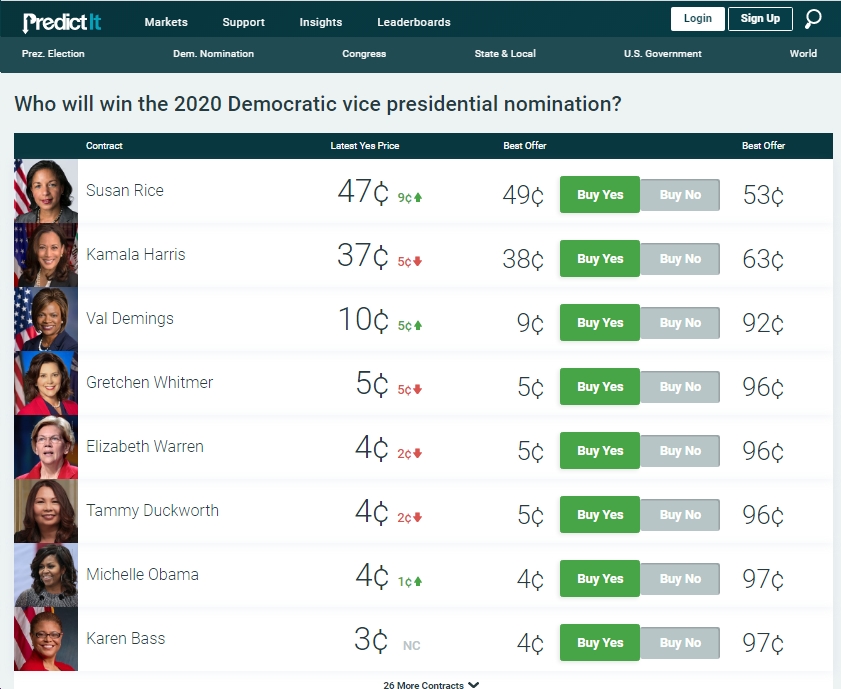Buy Yes on Kamala Harris
This screenshot has width=841, height=689.
[x=600, y=258]
